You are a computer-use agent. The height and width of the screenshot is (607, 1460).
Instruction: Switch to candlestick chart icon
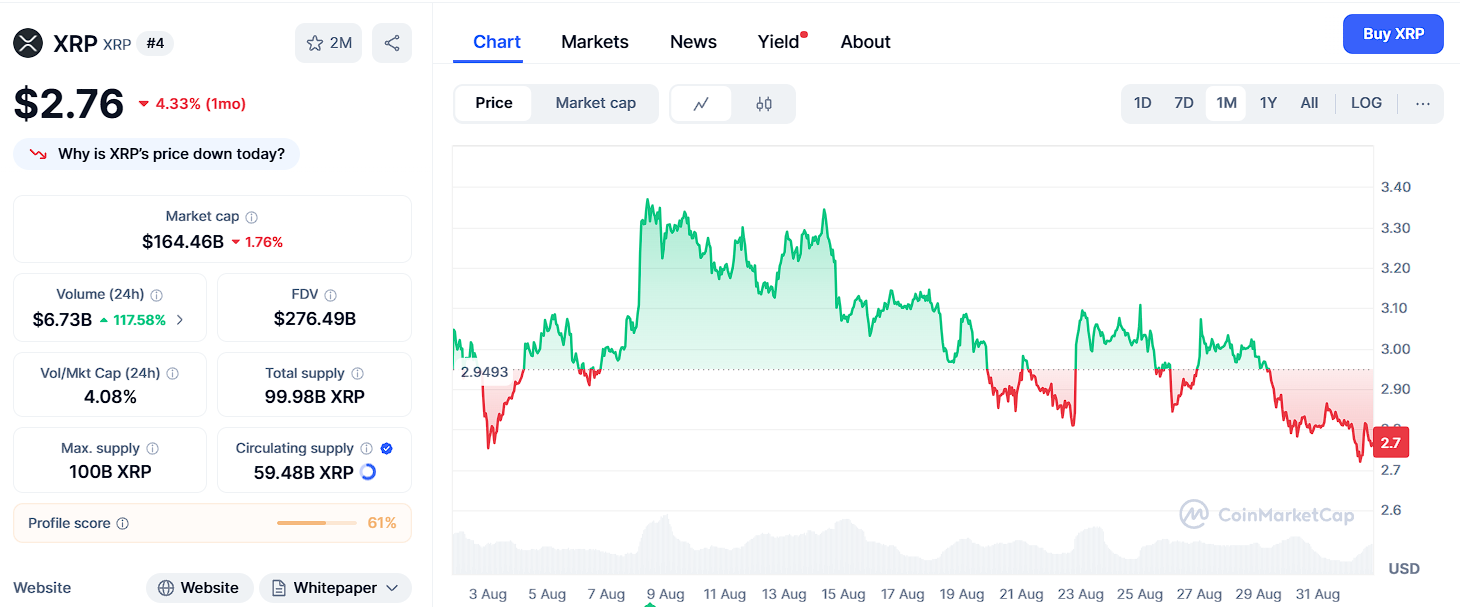tap(764, 104)
